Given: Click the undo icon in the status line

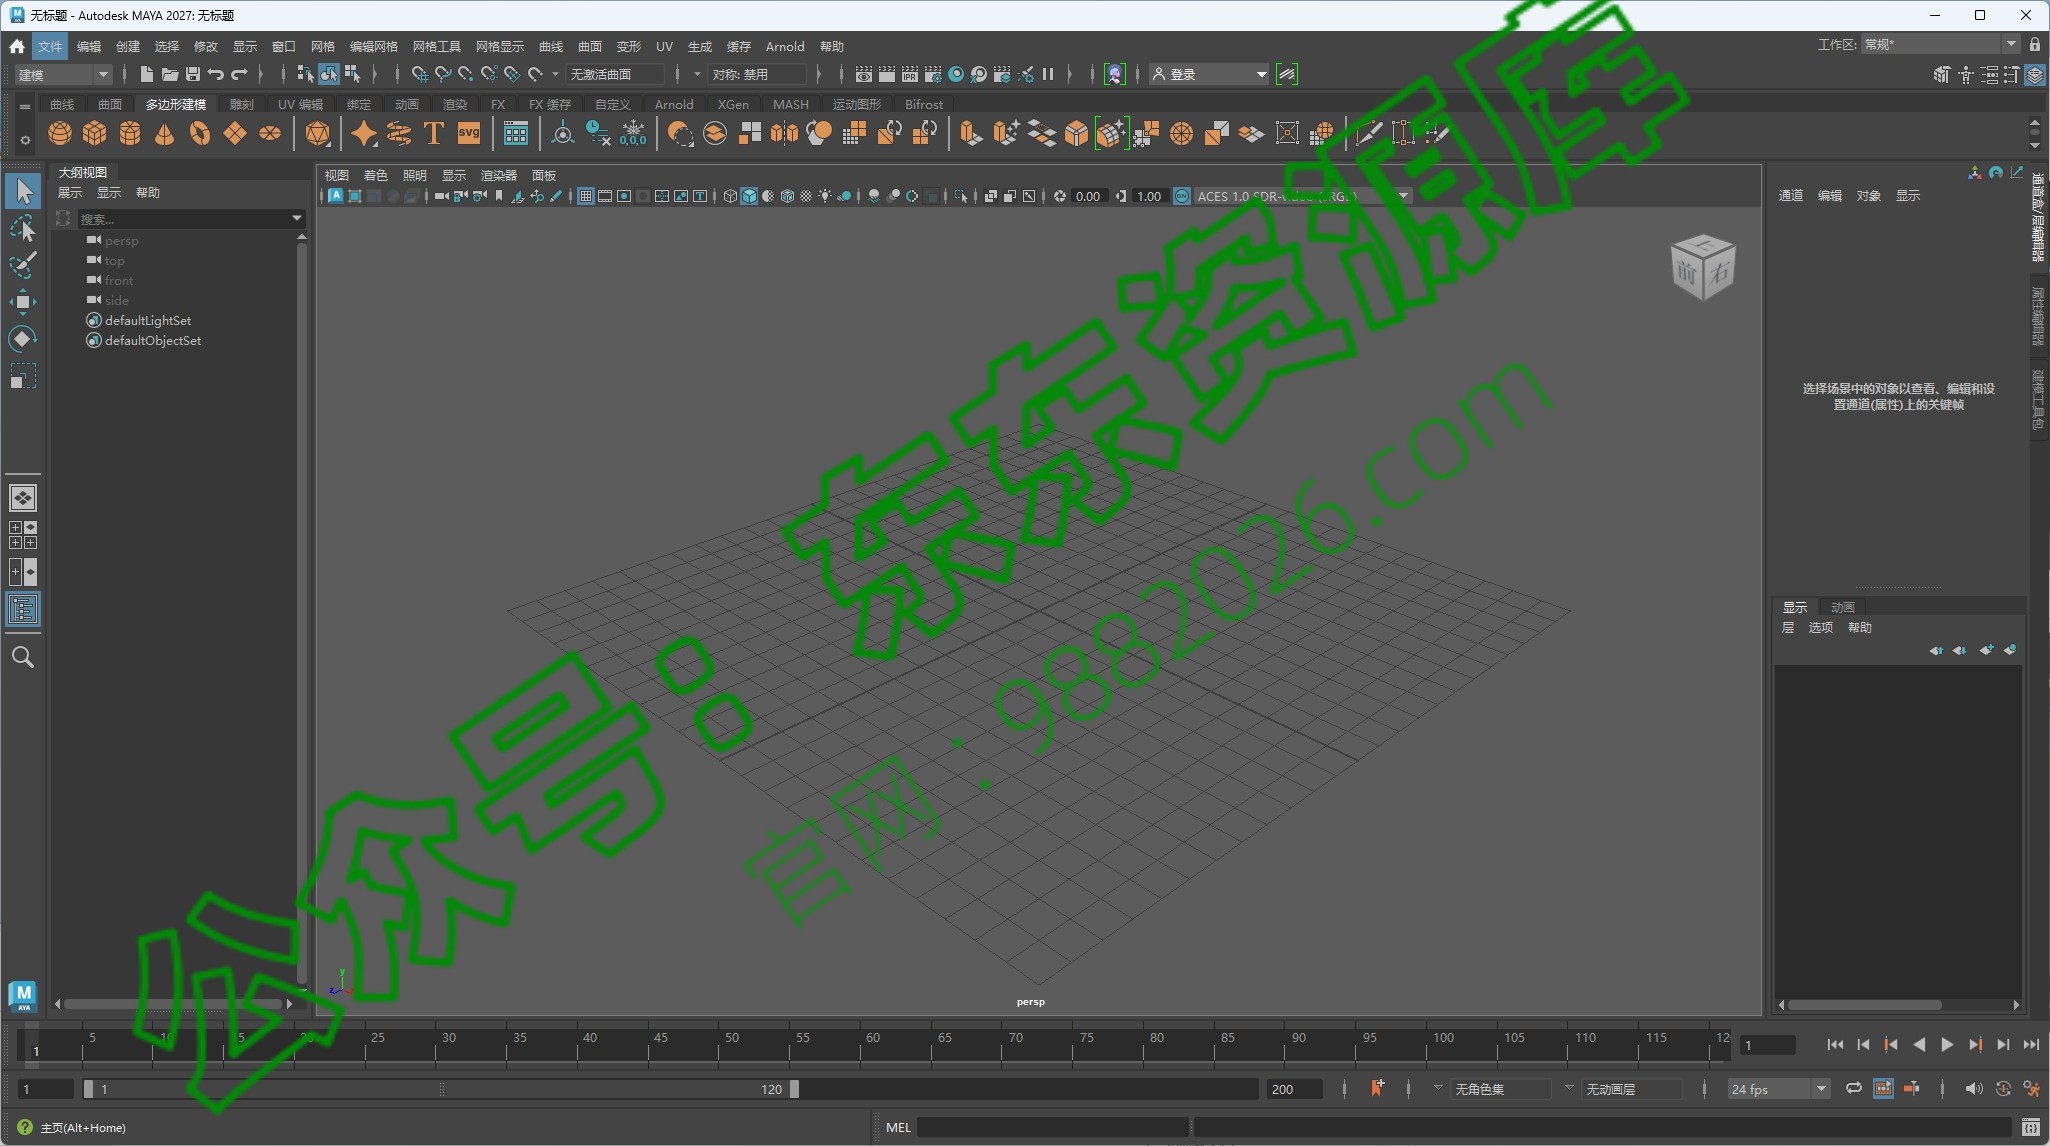Looking at the screenshot, I should click(x=215, y=74).
